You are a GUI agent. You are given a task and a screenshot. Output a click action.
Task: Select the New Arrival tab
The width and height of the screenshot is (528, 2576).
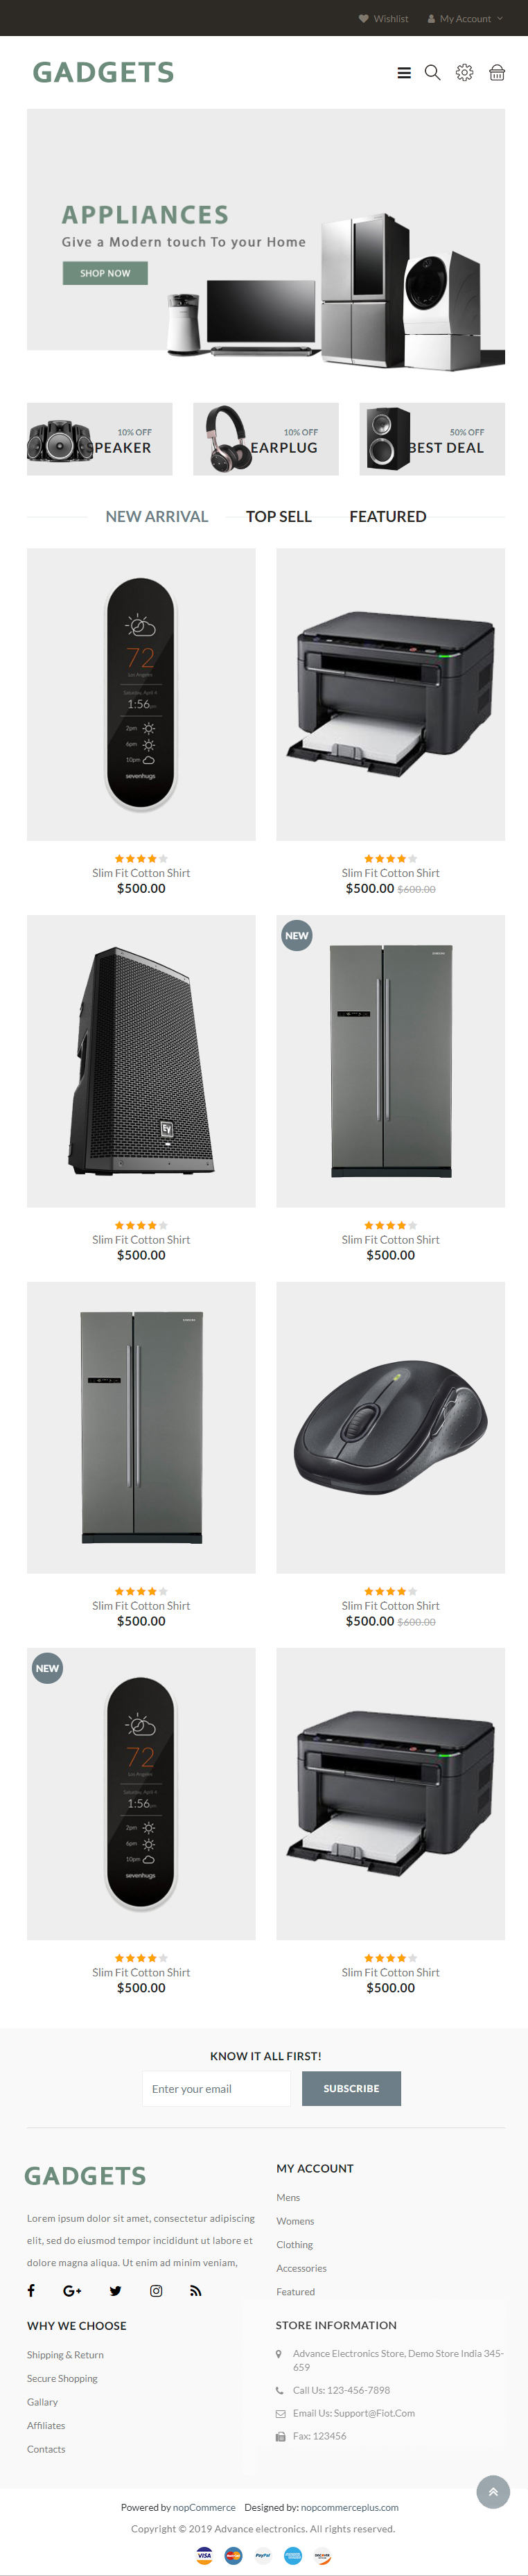[x=157, y=516]
